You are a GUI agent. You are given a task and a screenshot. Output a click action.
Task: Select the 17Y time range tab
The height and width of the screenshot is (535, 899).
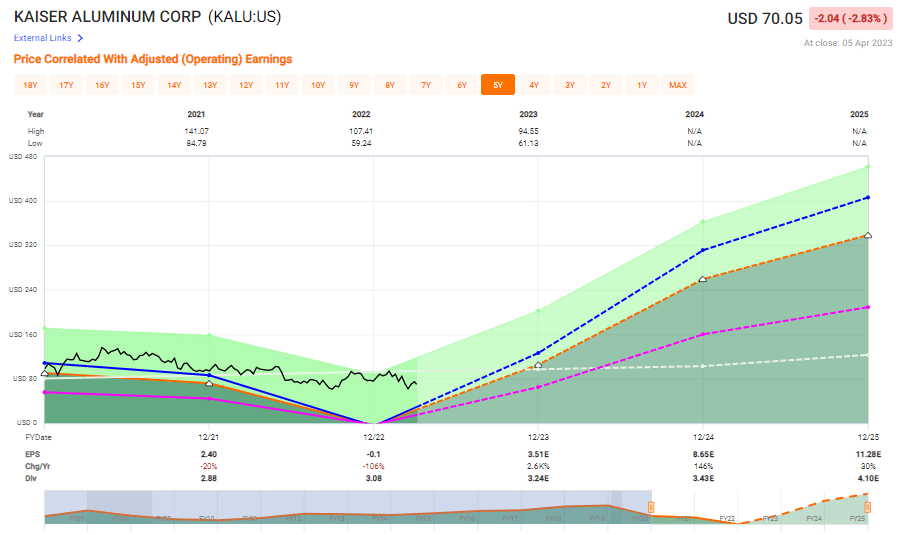coord(67,85)
